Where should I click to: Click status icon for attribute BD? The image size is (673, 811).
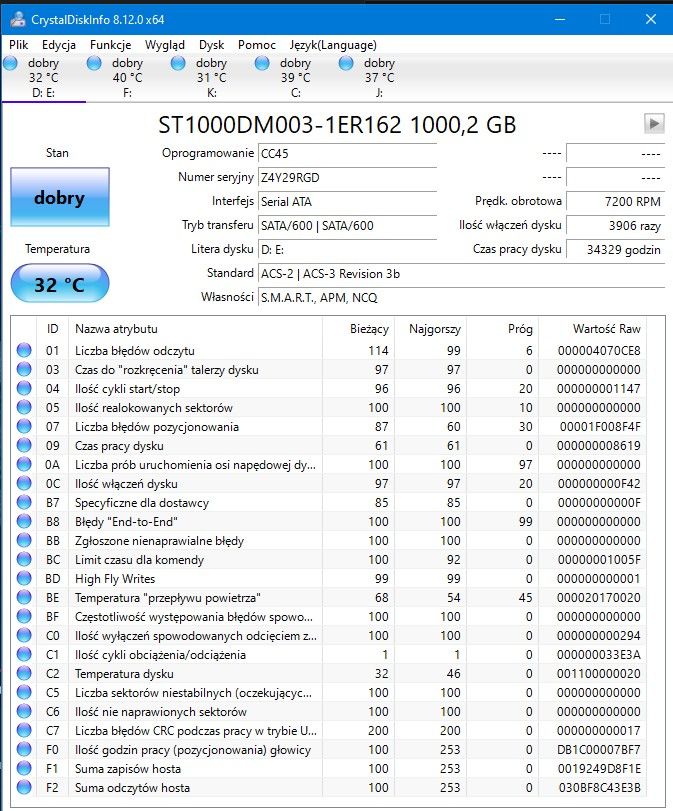(x=24, y=578)
